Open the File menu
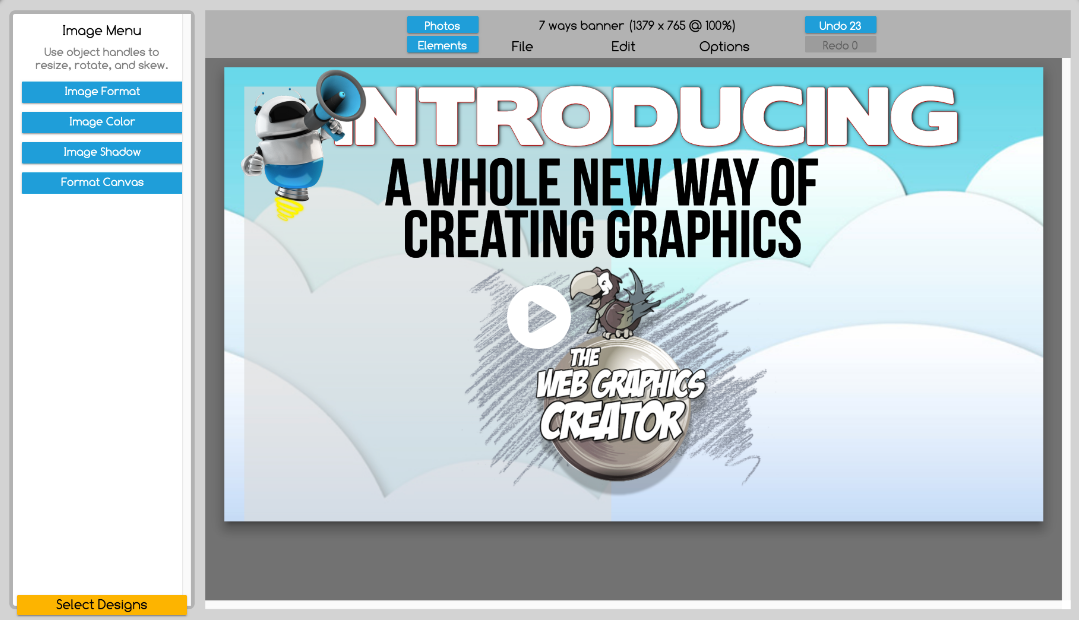Viewport: 1079px width, 620px height. click(521, 46)
